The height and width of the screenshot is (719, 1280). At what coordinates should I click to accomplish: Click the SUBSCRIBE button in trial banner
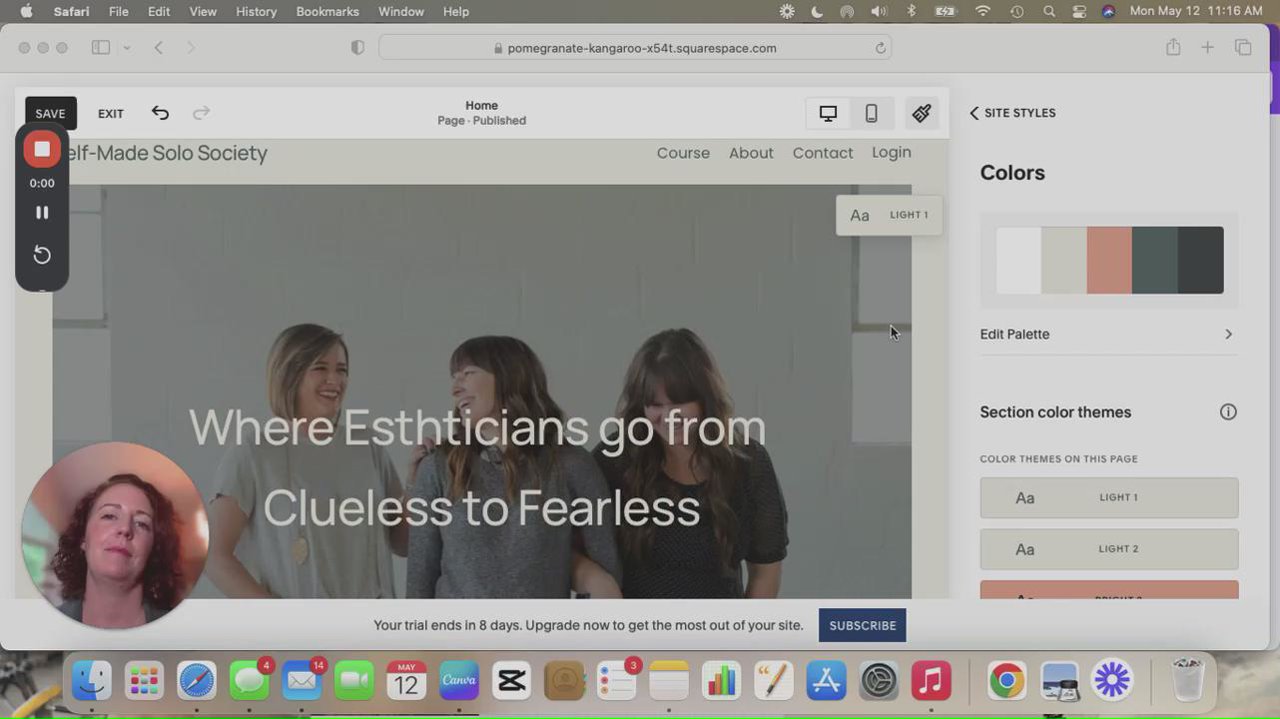tap(862, 625)
